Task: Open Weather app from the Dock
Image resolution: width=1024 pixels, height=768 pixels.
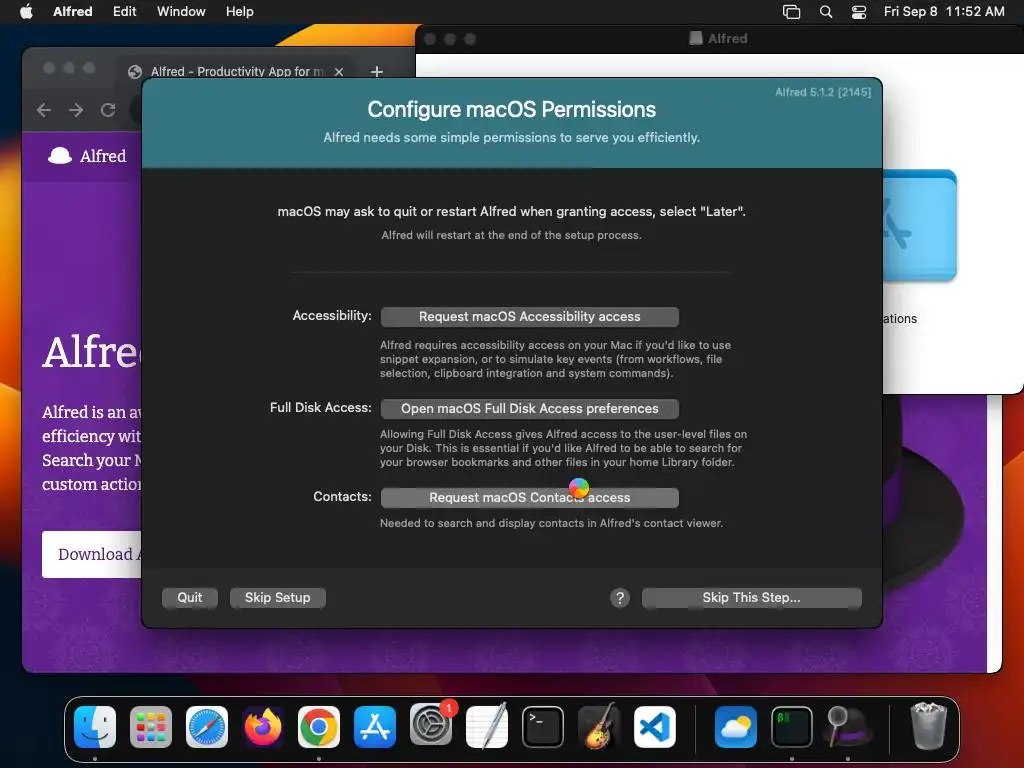Action: tap(735, 726)
